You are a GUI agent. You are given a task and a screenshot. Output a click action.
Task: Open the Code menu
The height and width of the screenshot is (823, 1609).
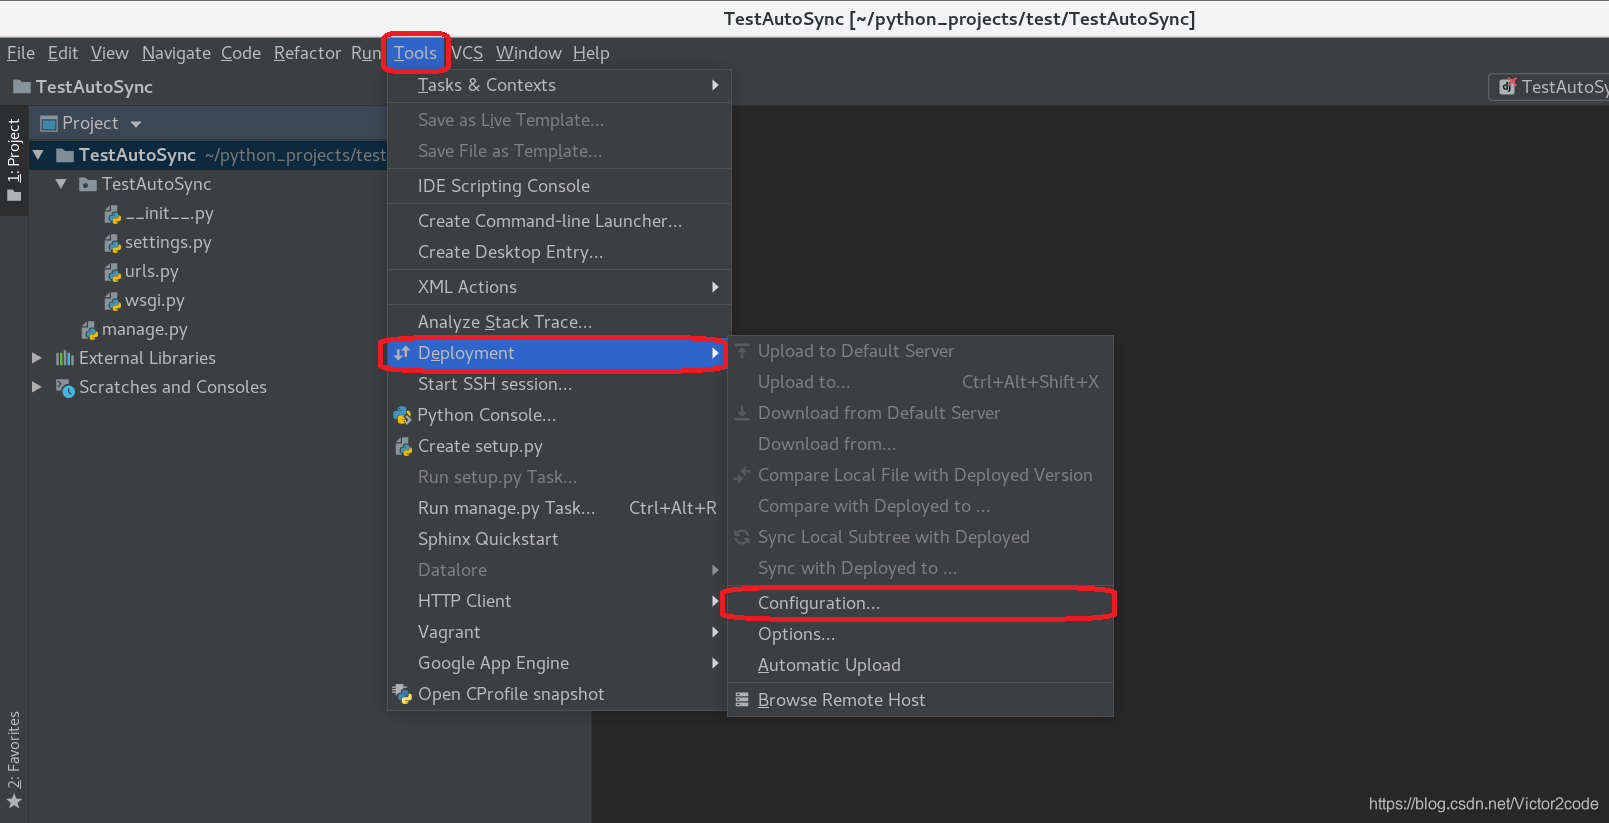[x=241, y=53]
